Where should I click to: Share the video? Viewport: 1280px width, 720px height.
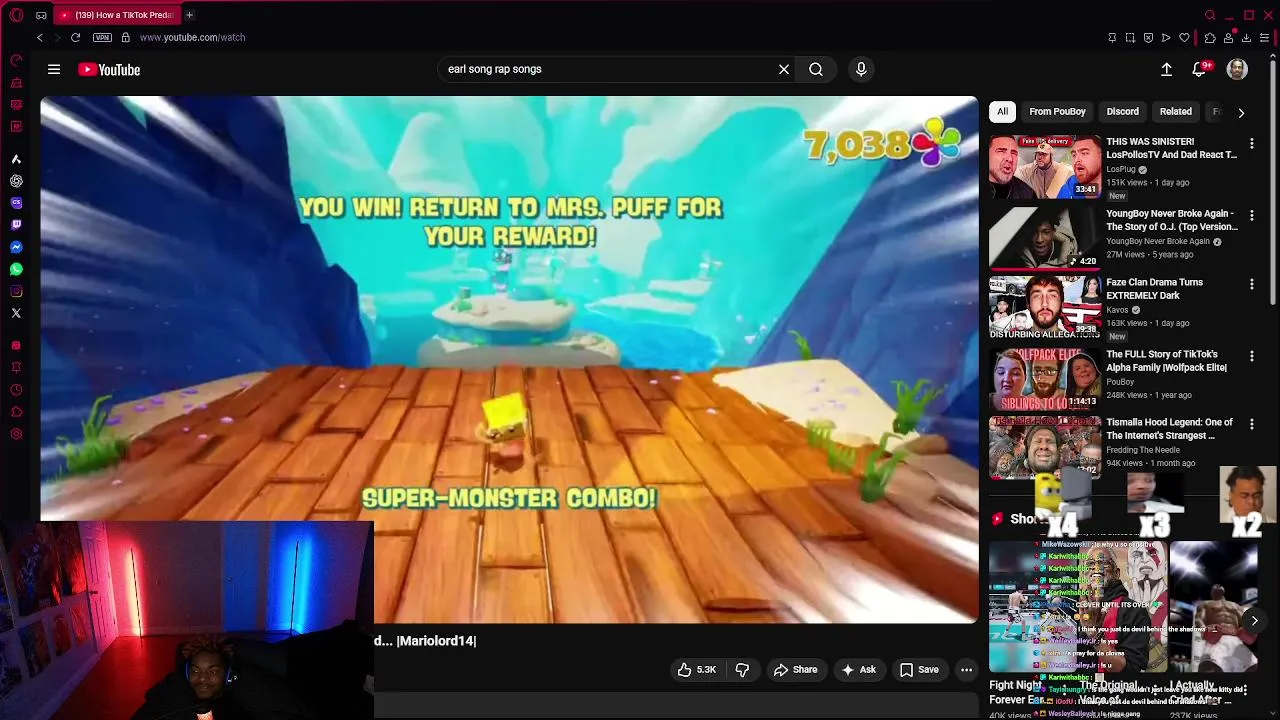[795, 670]
